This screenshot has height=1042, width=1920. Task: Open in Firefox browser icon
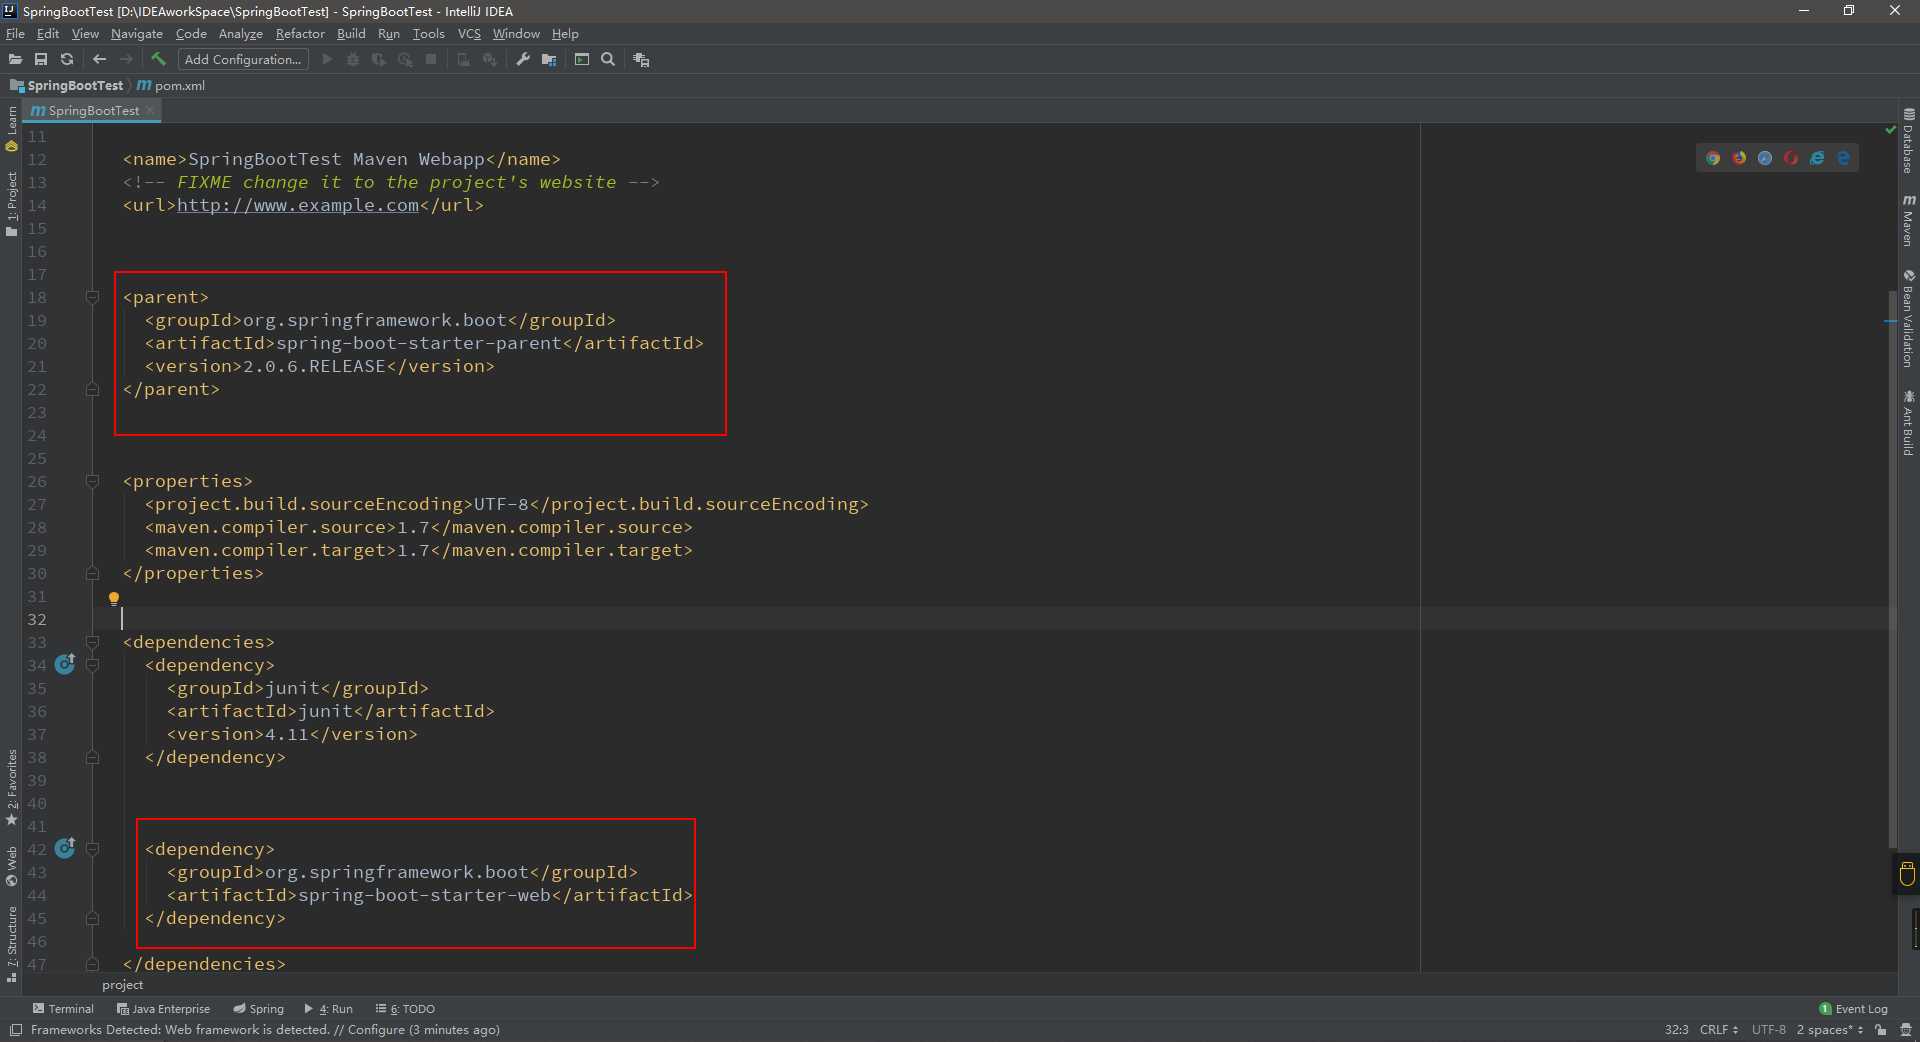tap(1739, 158)
